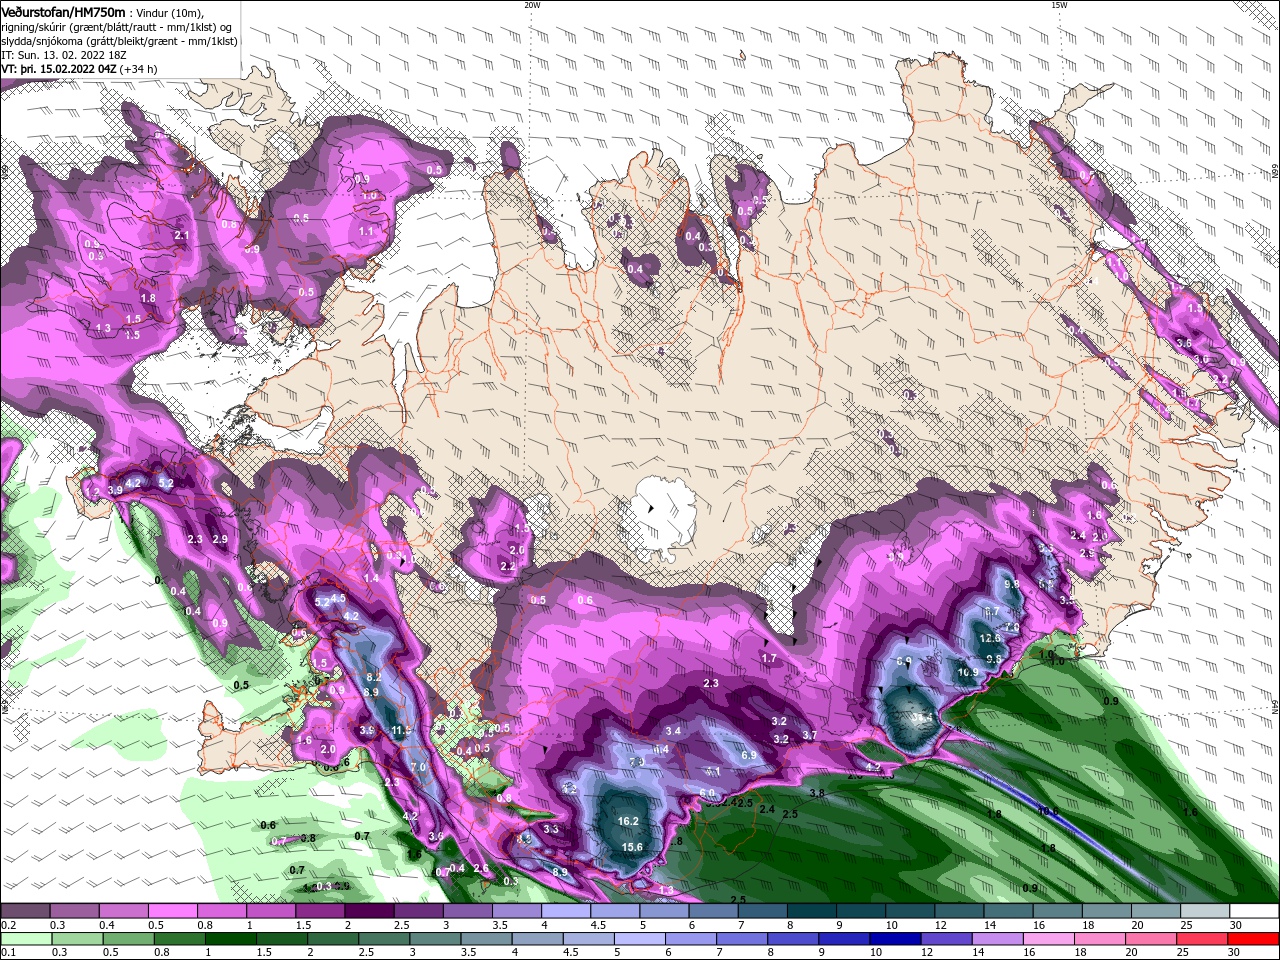Viewport: 1280px width, 960px height.
Task: Select the light pink 16 swatch in lower row
Action: (x=1049, y=939)
